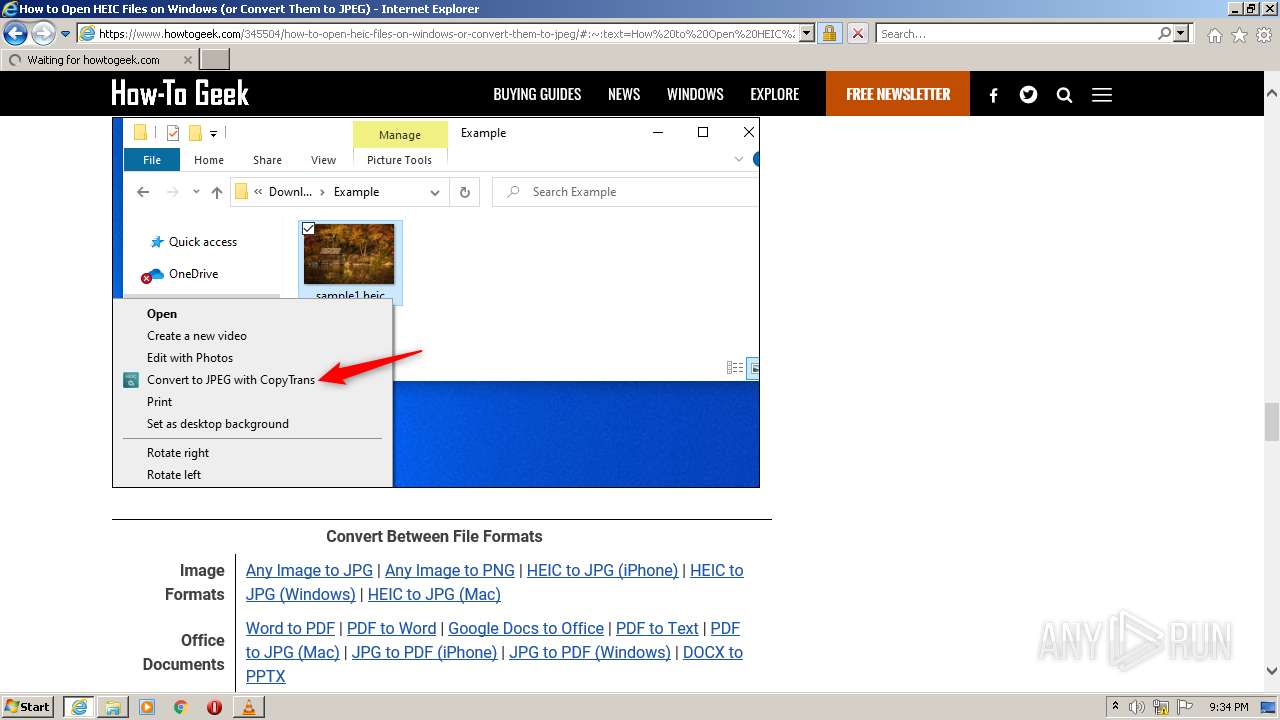The image size is (1280, 720).
Task: Click the IE search box
Action: (1016, 34)
